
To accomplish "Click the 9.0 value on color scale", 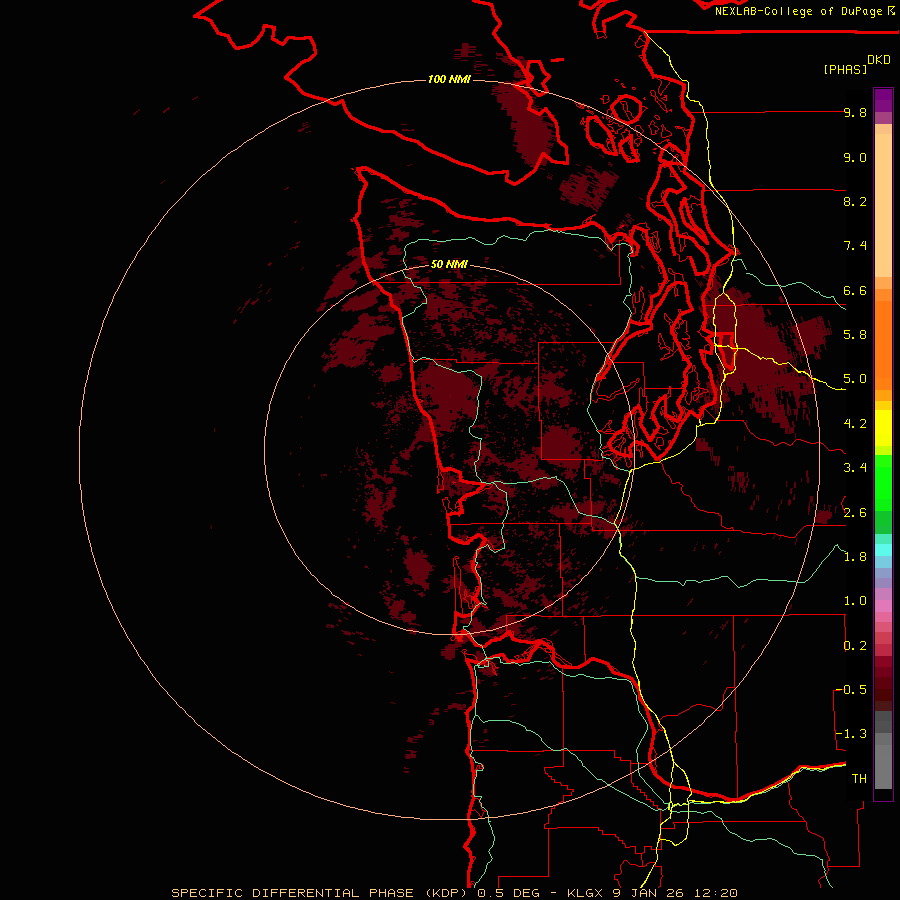I will (x=855, y=157).
